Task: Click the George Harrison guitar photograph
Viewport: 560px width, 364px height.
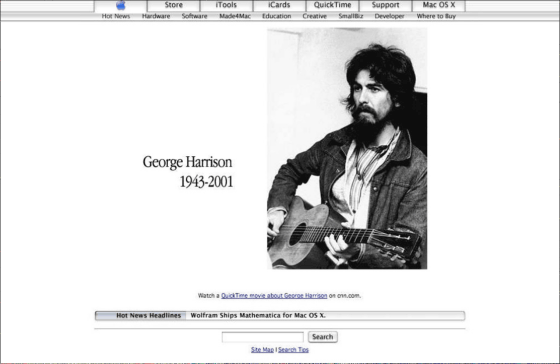Action: pyautogui.click(x=347, y=148)
